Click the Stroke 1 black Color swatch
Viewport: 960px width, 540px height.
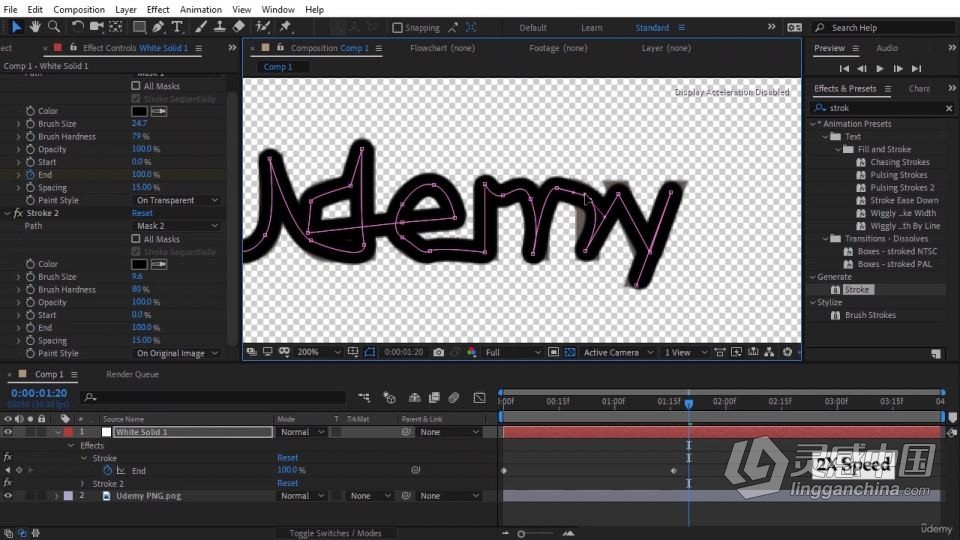(139, 111)
